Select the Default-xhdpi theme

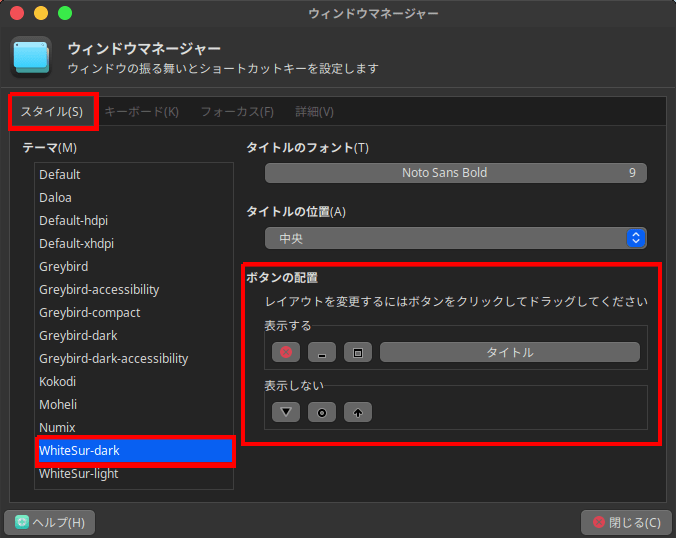click(134, 244)
